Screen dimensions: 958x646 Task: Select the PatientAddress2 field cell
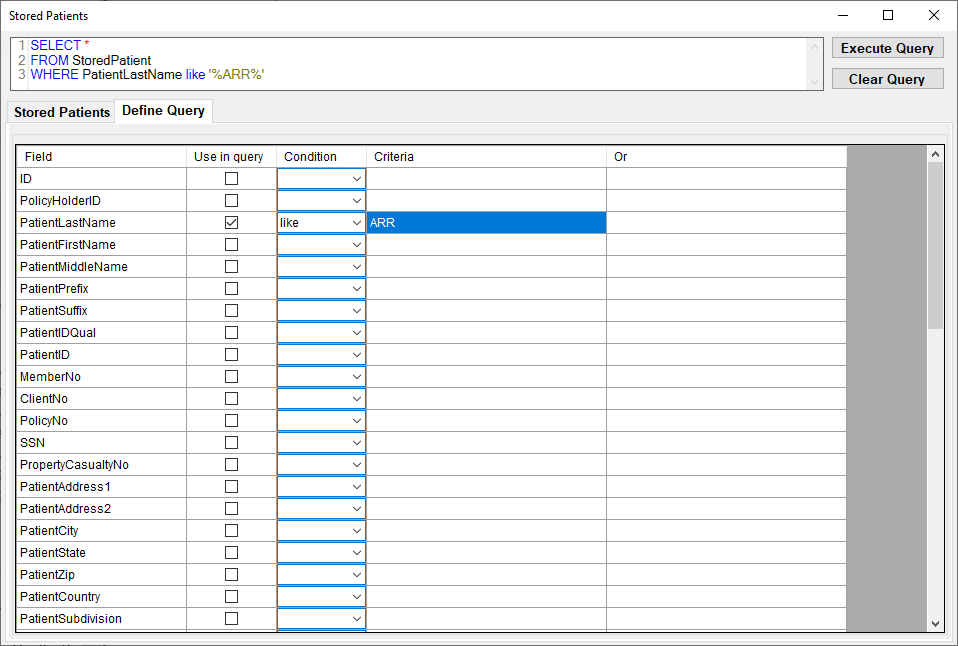coord(101,508)
